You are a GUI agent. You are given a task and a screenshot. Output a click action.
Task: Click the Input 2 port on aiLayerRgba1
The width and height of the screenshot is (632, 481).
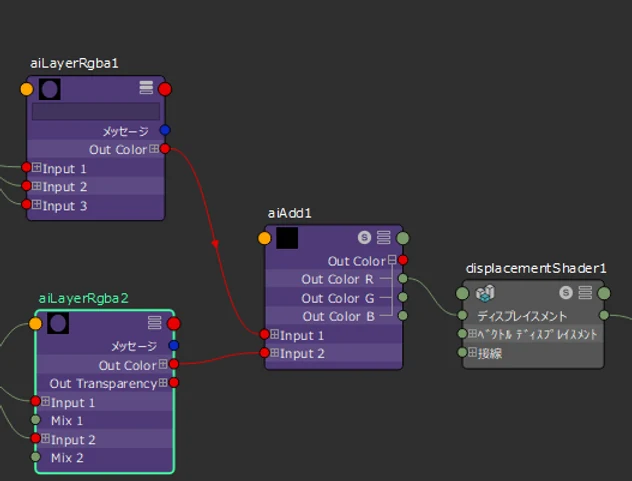pos(26,185)
